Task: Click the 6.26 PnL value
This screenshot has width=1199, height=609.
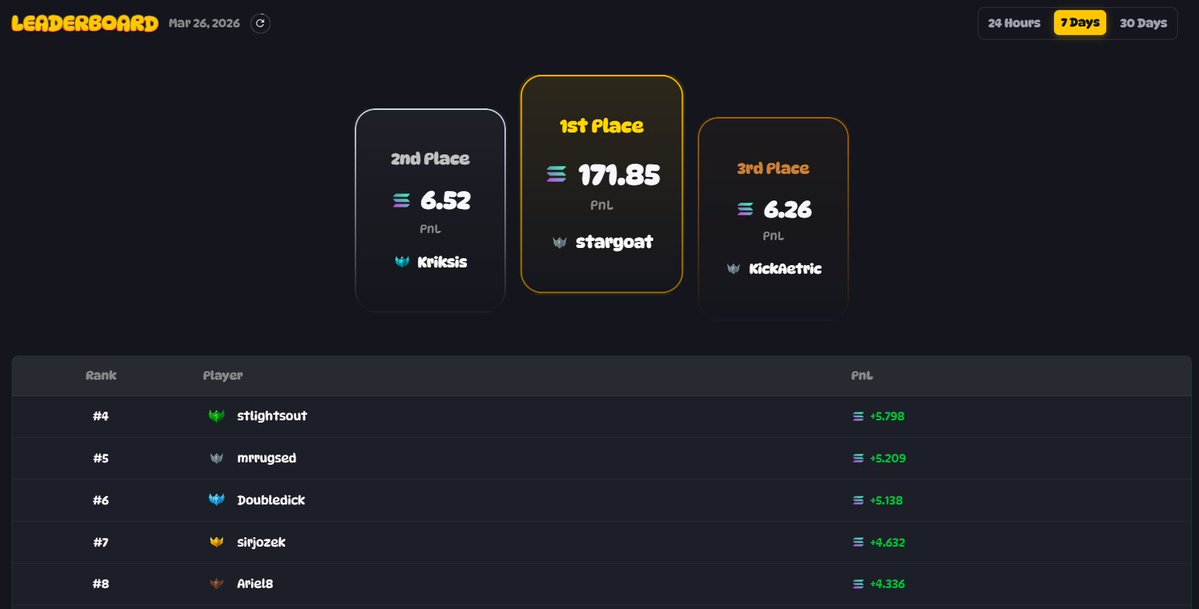Action: (x=788, y=209)
